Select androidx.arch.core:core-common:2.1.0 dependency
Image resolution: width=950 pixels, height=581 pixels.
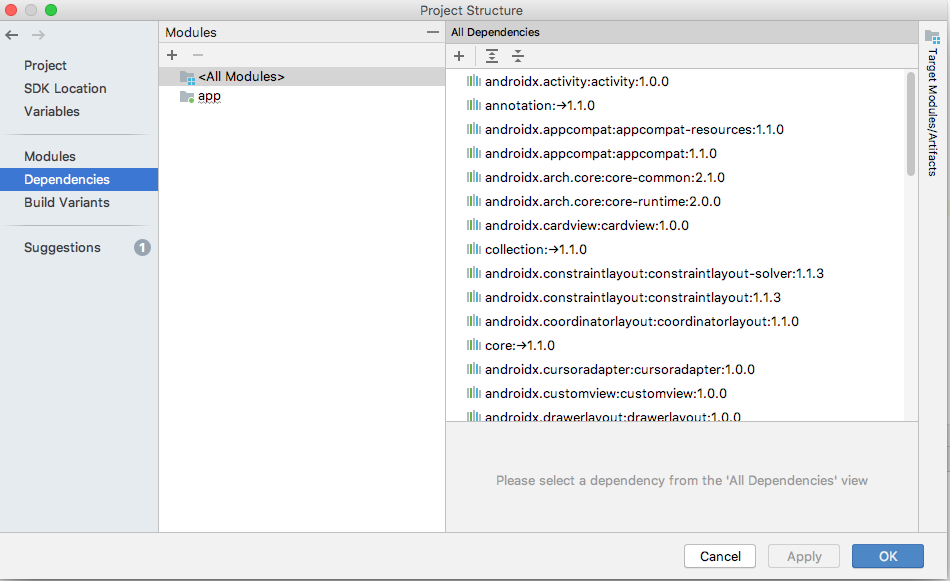[605, 178]
